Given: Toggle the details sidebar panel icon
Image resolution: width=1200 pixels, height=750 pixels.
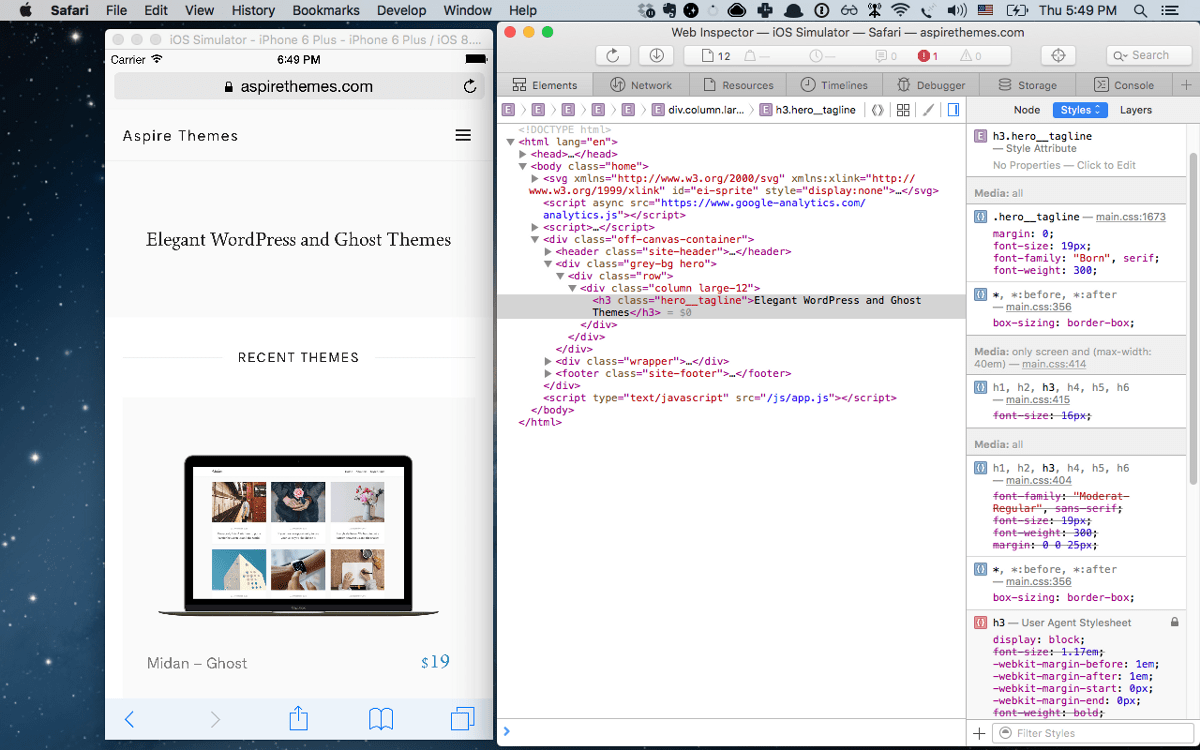Looking at the screenshot, I should [x=952, y=109].
